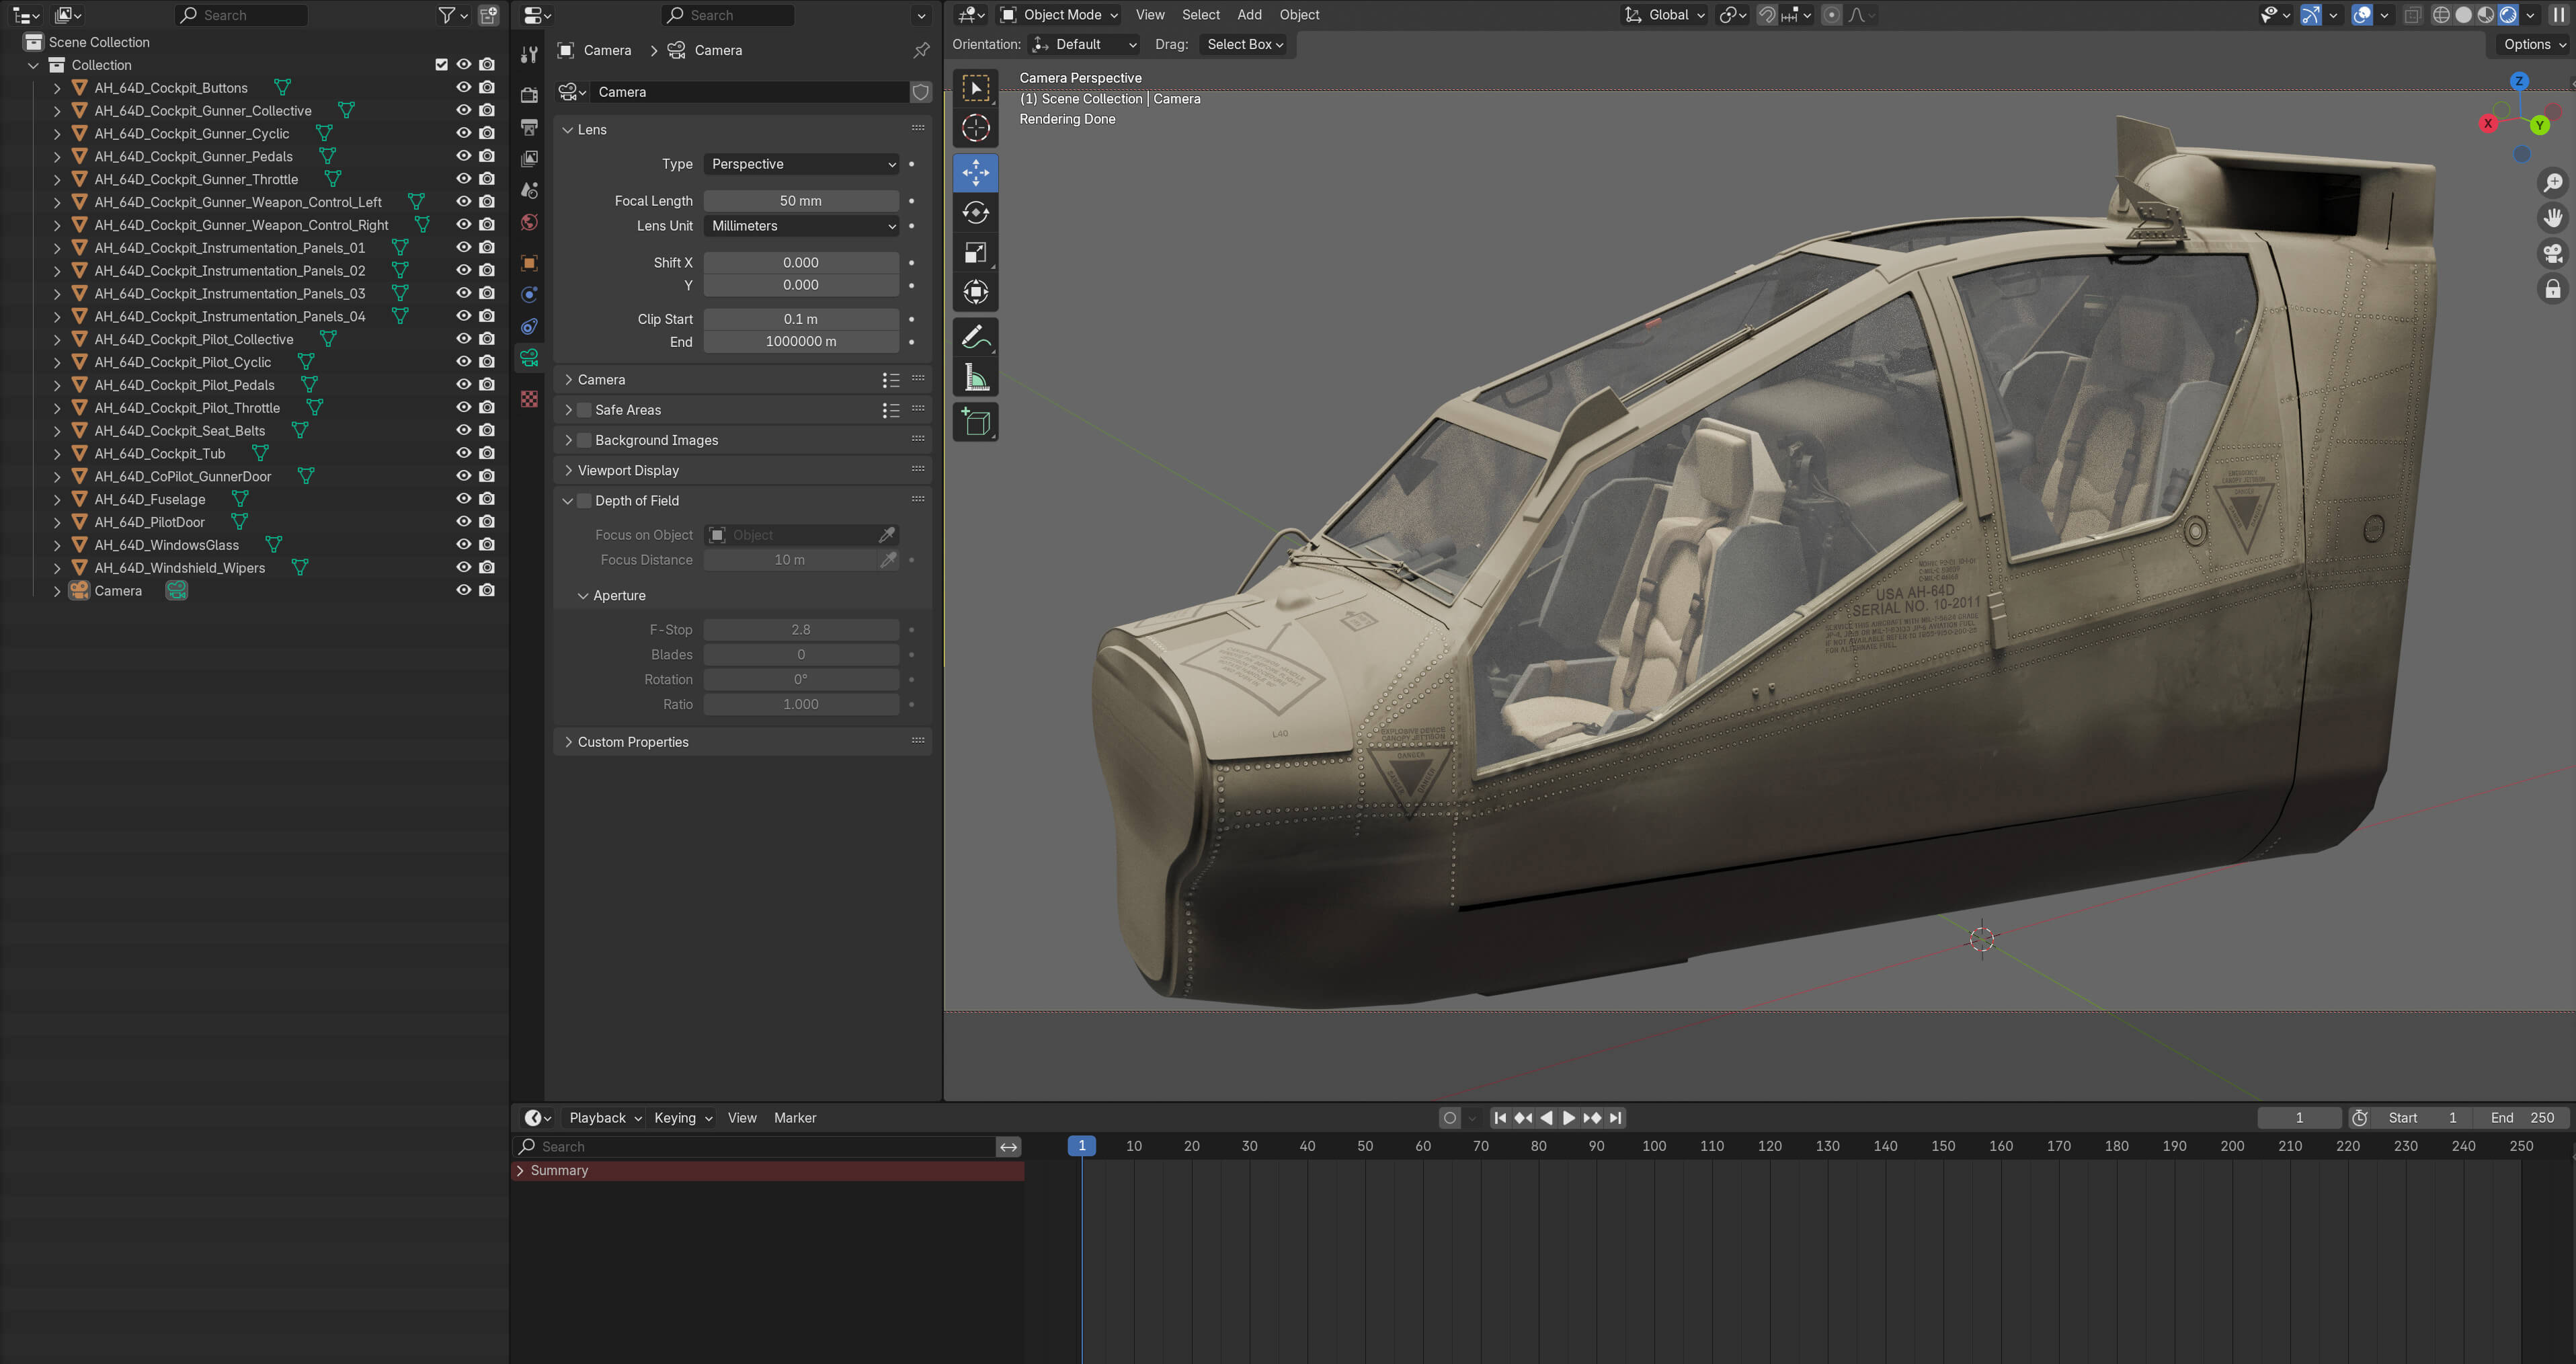
Task: Activate the Measure tool
Action: [x=975, y=378]
